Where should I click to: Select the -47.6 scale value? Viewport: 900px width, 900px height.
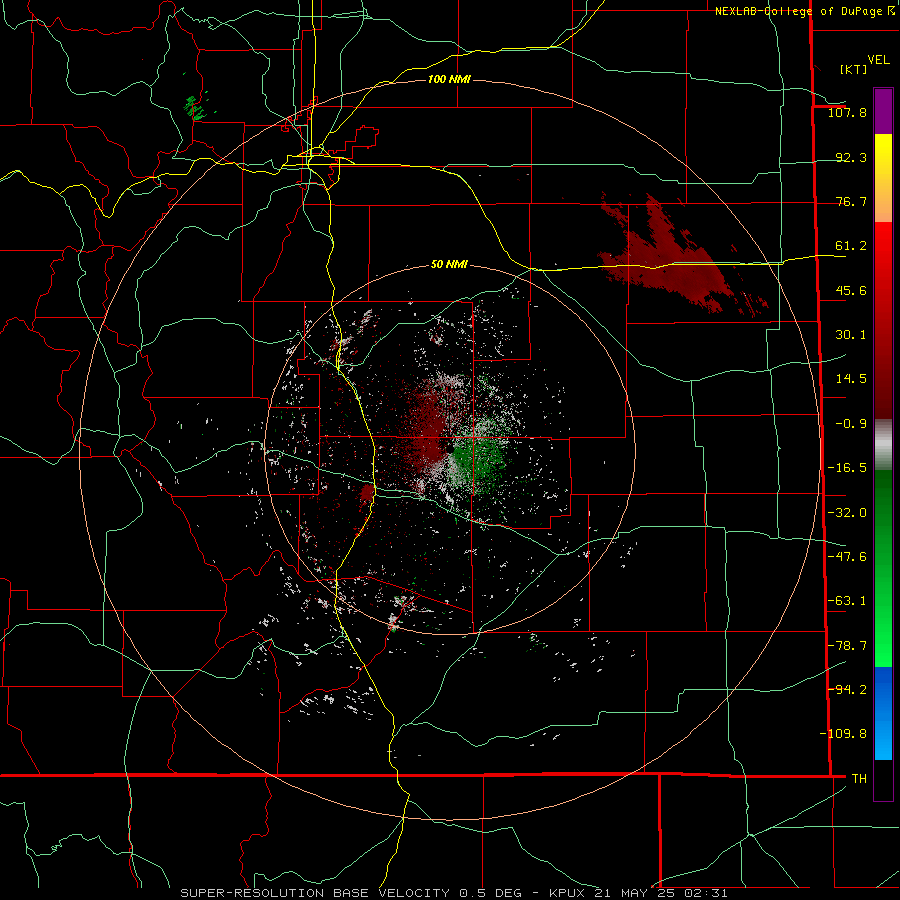point(847,557)
